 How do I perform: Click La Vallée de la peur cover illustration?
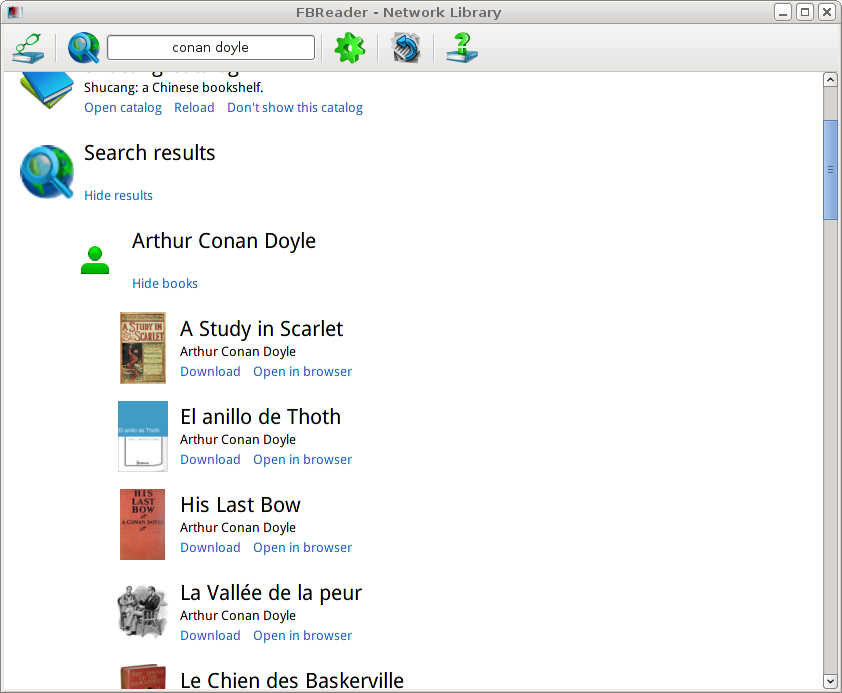[143, 611]
